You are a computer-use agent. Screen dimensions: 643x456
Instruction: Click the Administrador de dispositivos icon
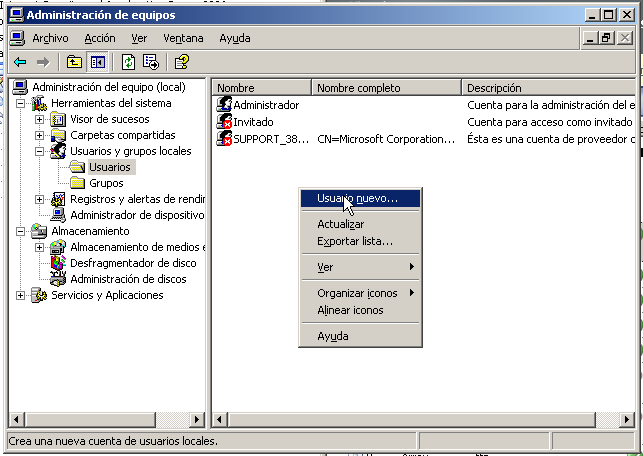pyautogui.click(x=58, y=215)
